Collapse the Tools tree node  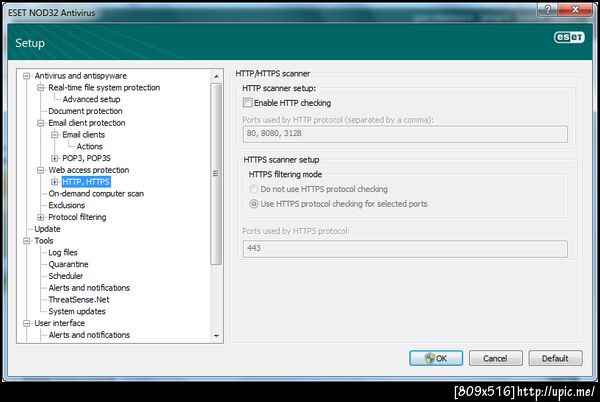26,241
